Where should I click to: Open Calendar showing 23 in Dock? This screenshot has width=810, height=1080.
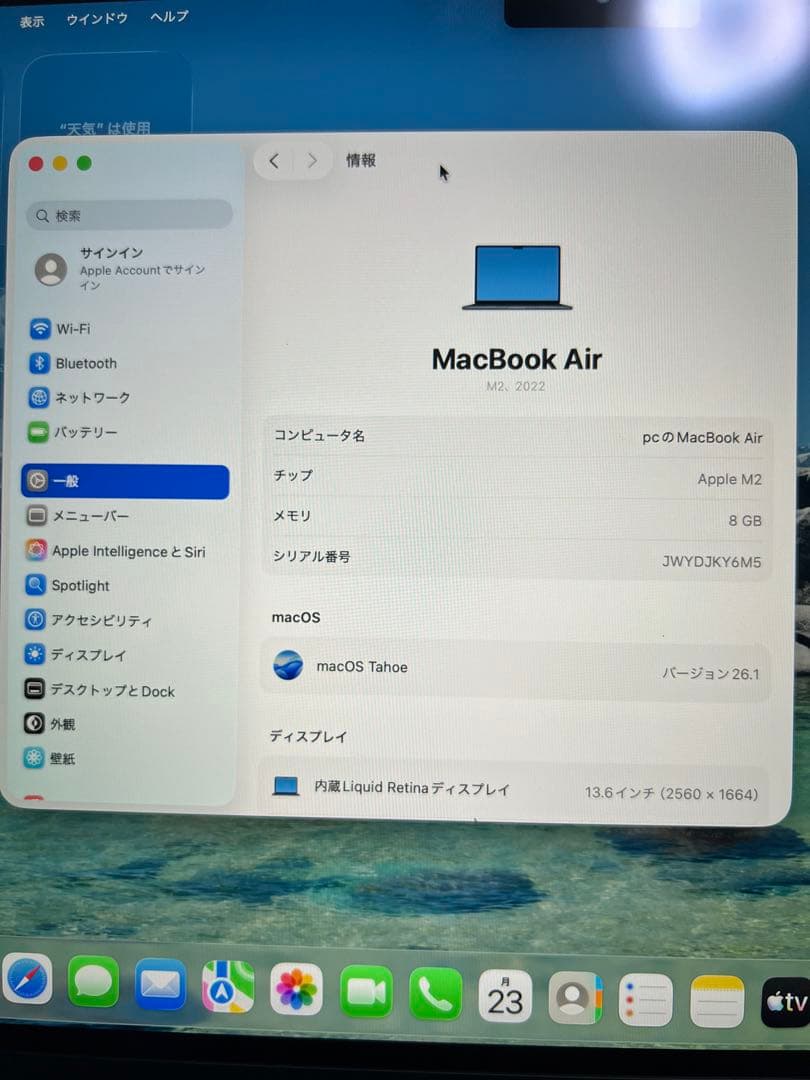[x=505, y=997]
